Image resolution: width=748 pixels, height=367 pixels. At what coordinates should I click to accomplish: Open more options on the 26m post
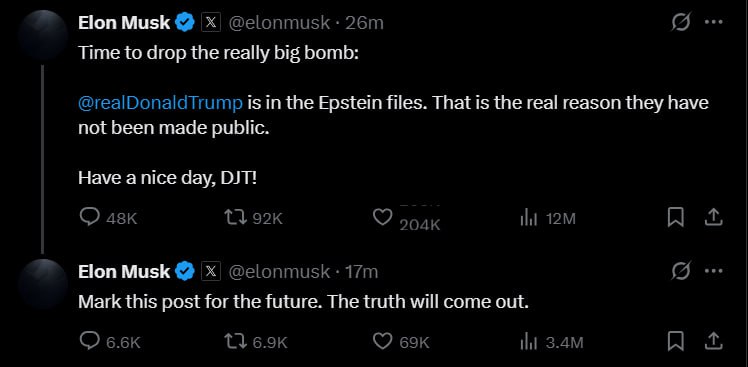(x=714, y=22)
